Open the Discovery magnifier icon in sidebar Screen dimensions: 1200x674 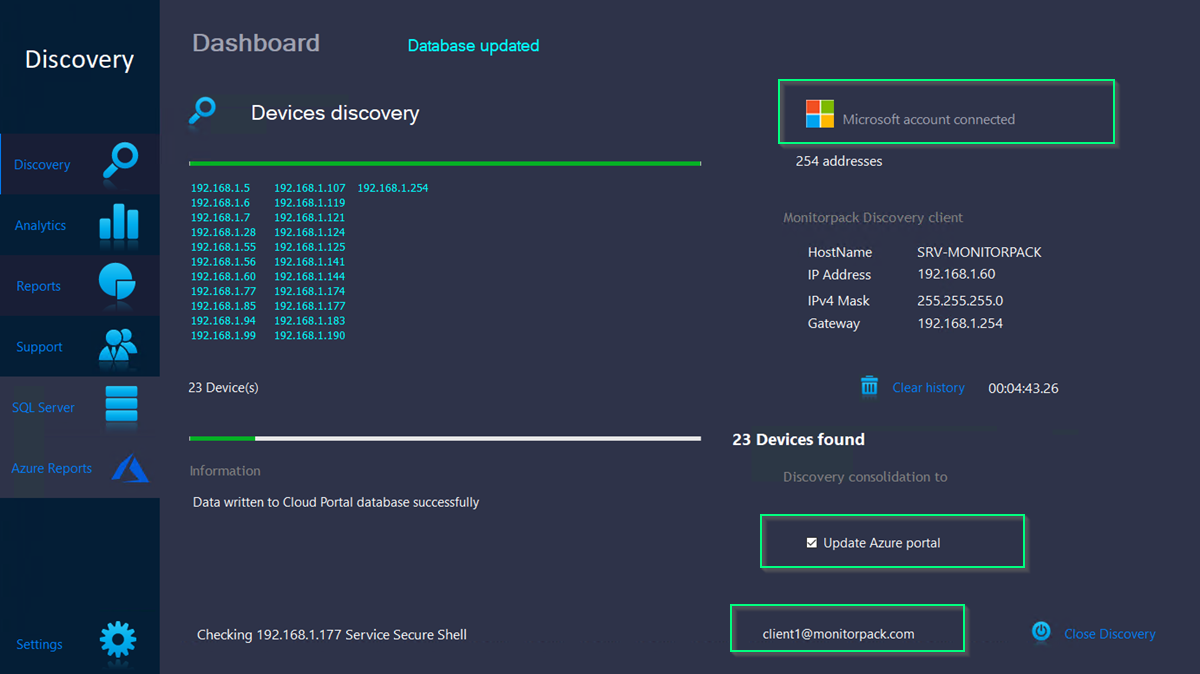(x=121, y=161)
